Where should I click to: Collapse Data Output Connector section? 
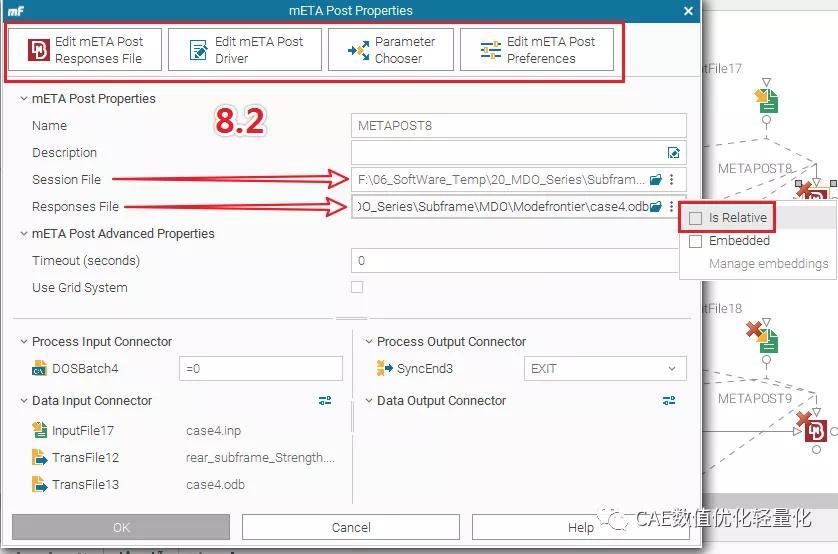369,401
